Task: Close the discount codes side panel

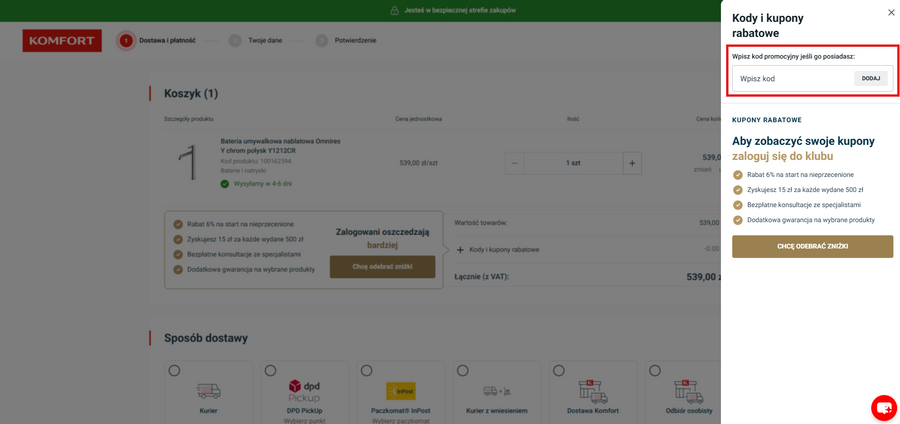Action: [891, 13]
